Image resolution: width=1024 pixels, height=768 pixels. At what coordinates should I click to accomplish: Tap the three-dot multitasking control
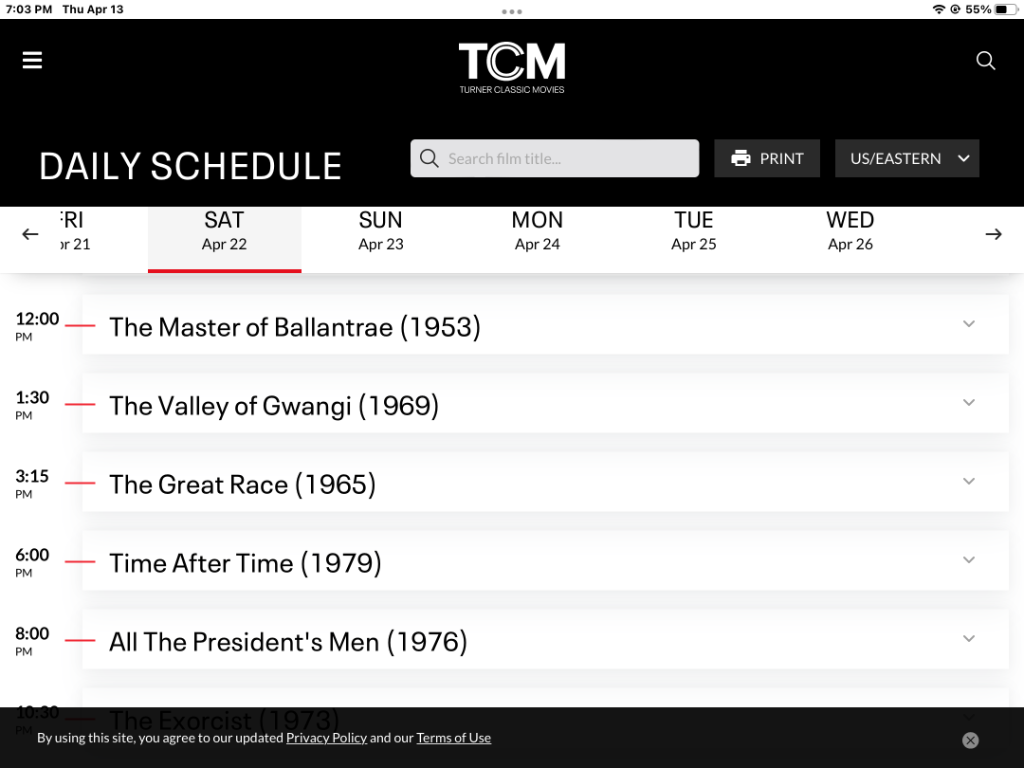512,11
